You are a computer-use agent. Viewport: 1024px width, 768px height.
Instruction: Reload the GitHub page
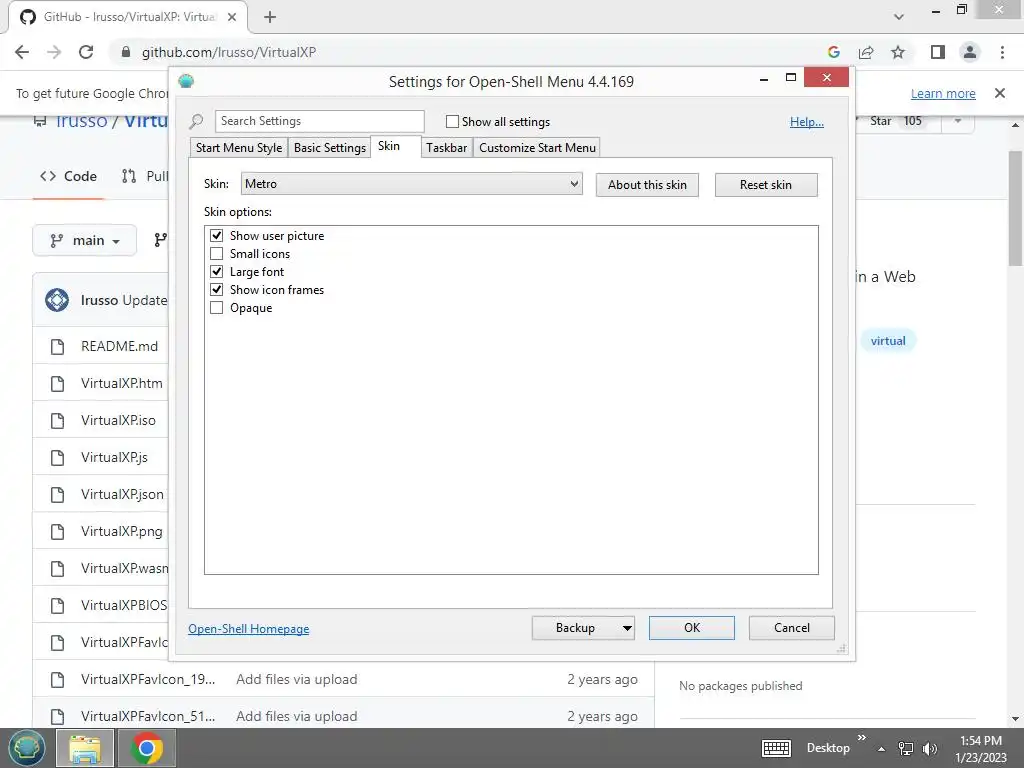pos(86,52)
